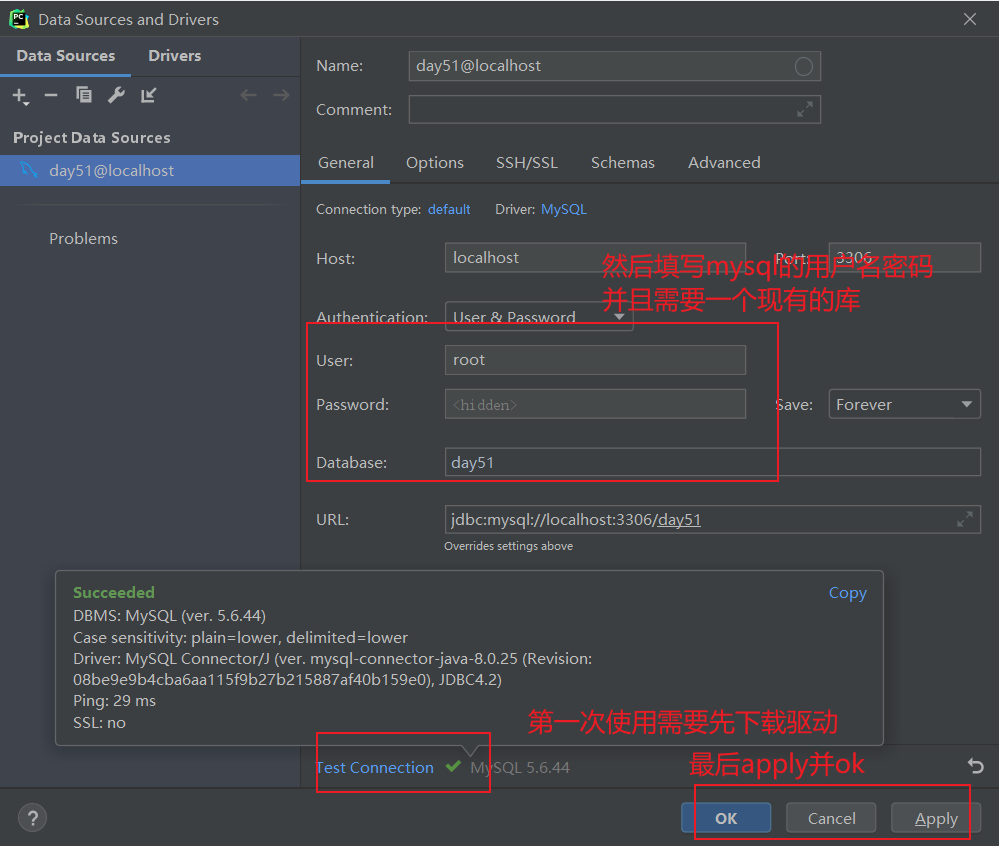The height and width of the screenshot is (846, 999).
Task: Open the General tab
Action: tap(345, 163)
